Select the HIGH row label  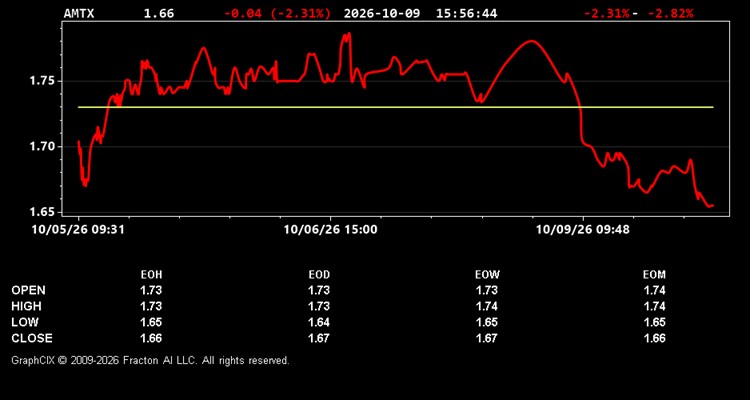26,306
